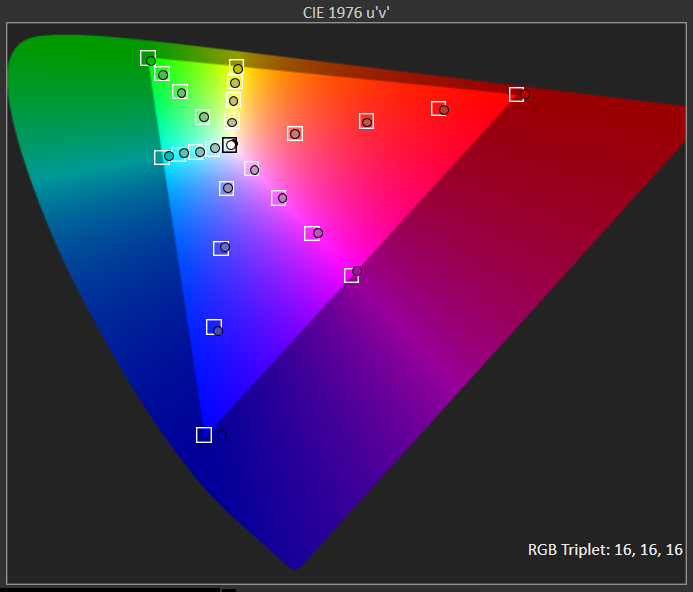Click the "RGB Triplet: 16, 16, 16" readout
The height and width of the screenshot is (592, 693).
coord(605,550)
